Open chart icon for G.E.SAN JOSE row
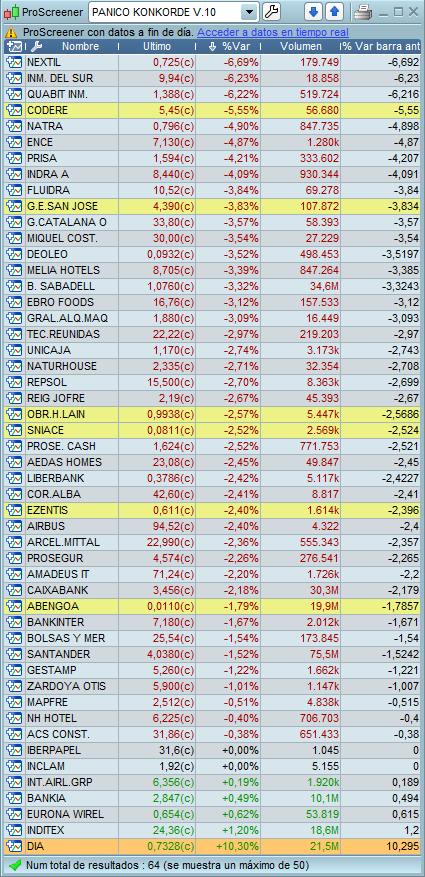Viewport: 425px width, 877px height. point(13,206)
